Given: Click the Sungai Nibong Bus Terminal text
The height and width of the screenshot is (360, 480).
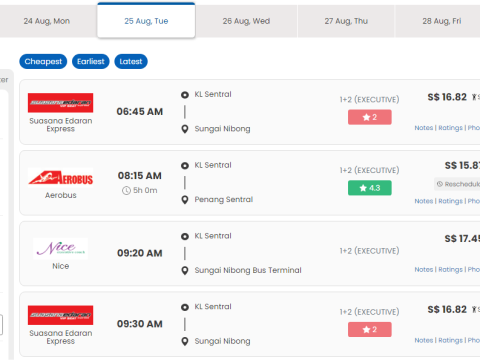Looking at the screenshot, I should tap(248, 270).
